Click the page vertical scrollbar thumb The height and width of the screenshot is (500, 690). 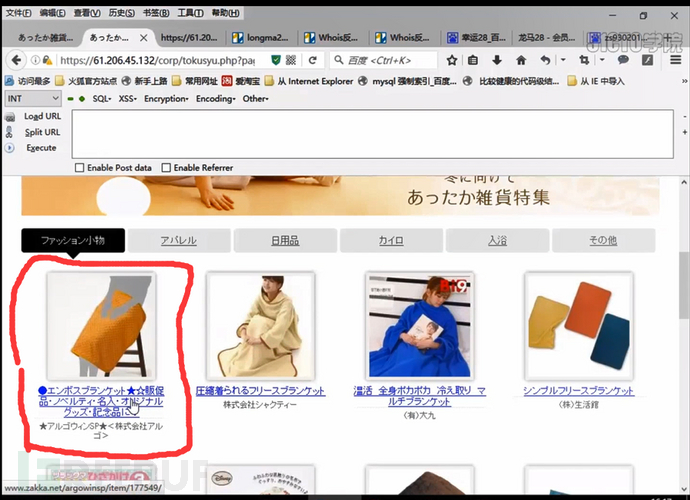[x=684, y=285]
